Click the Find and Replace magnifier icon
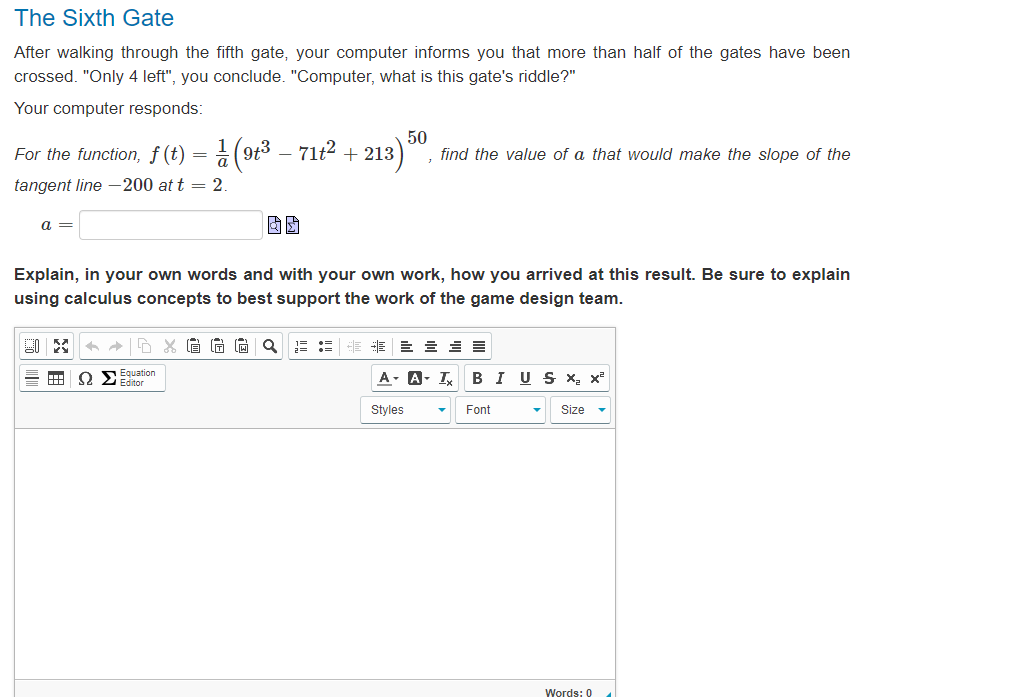 [270, 346]
